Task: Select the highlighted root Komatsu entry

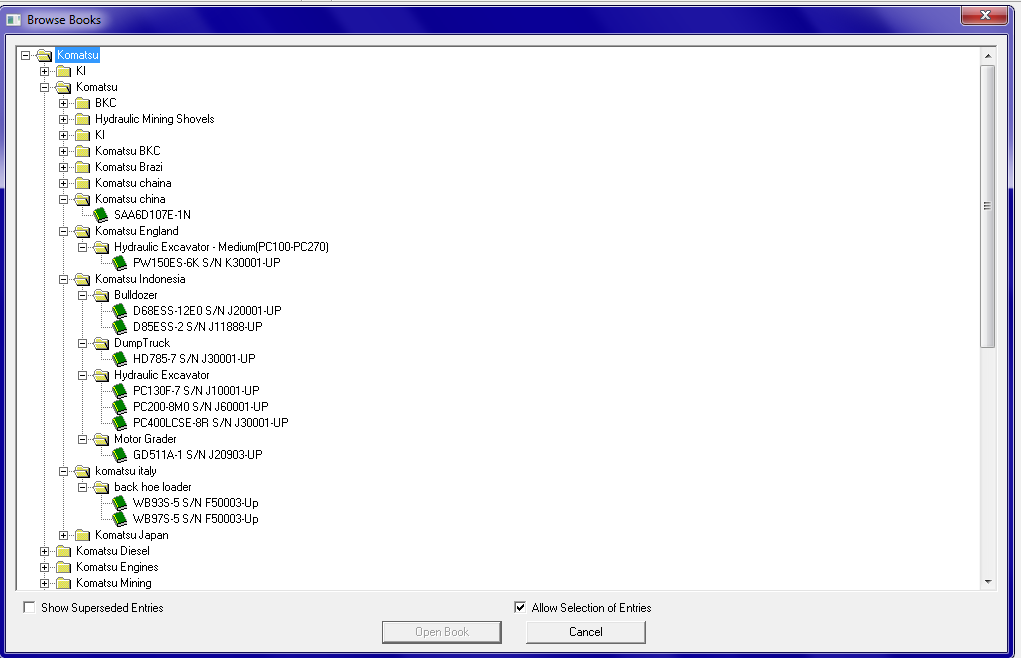Action: click(x=77, y=55)
